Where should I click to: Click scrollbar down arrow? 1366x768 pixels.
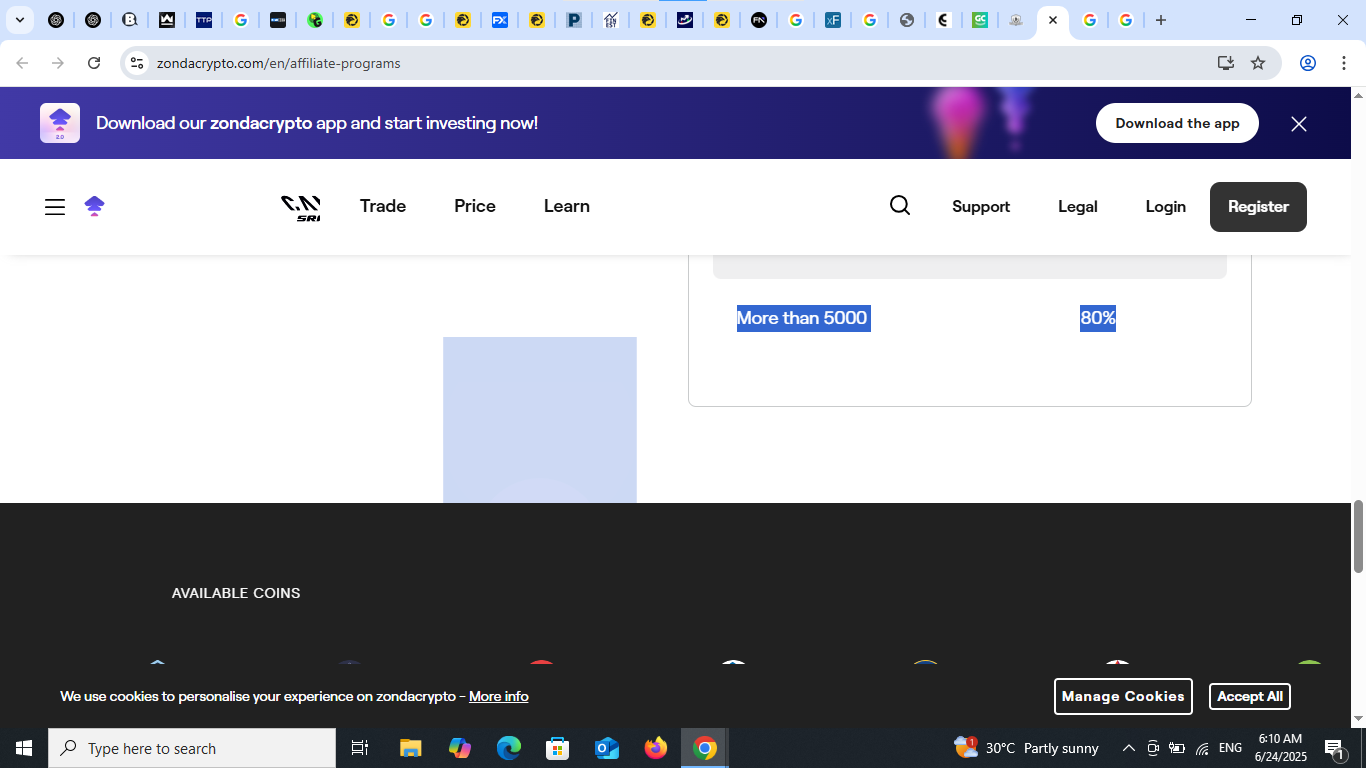tap(1358, 719)
